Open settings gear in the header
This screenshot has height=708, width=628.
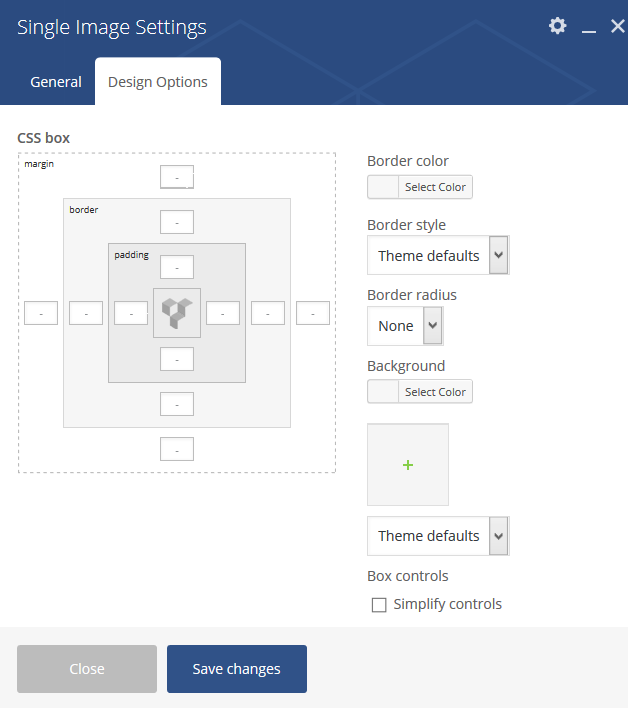coord(558,26)
